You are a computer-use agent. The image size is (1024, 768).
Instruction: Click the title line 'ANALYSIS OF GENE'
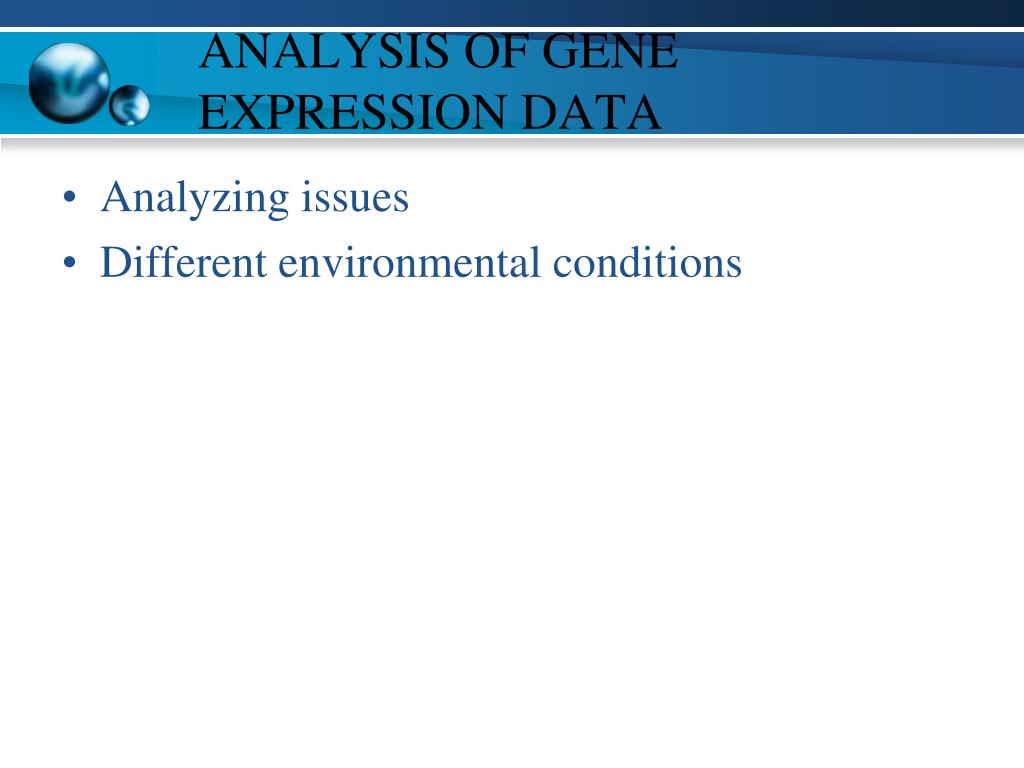coord(438,51)
